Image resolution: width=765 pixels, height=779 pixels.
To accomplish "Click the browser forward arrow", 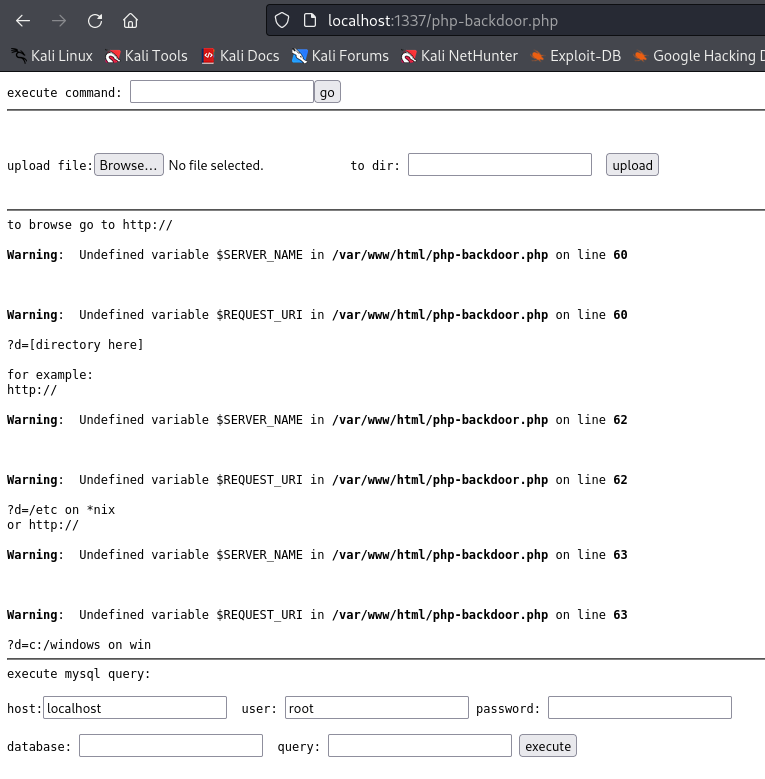I will [x=59, y=20].
